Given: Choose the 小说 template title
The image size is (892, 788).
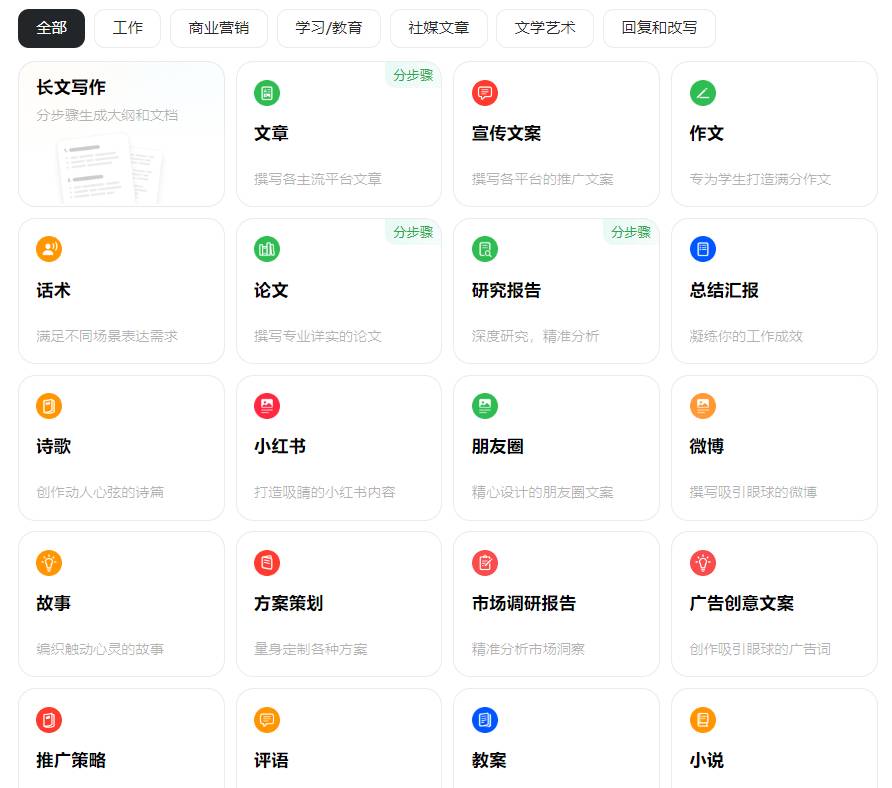Looking at the screenshot, I should [707, 760].
